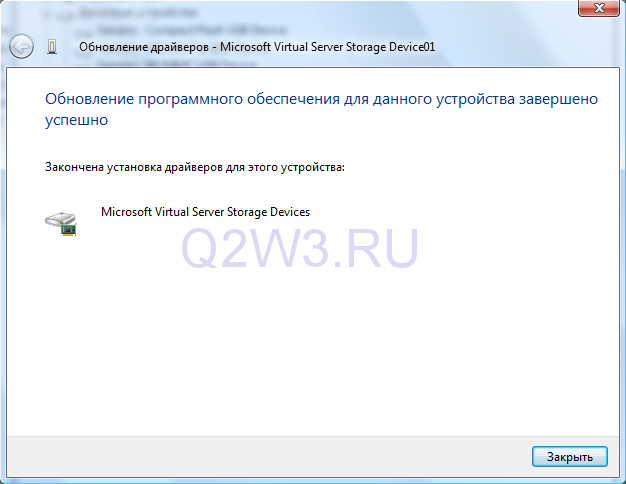Click the storage drive icon
This screenshot has width=626, height=484.
coord(61,222)
